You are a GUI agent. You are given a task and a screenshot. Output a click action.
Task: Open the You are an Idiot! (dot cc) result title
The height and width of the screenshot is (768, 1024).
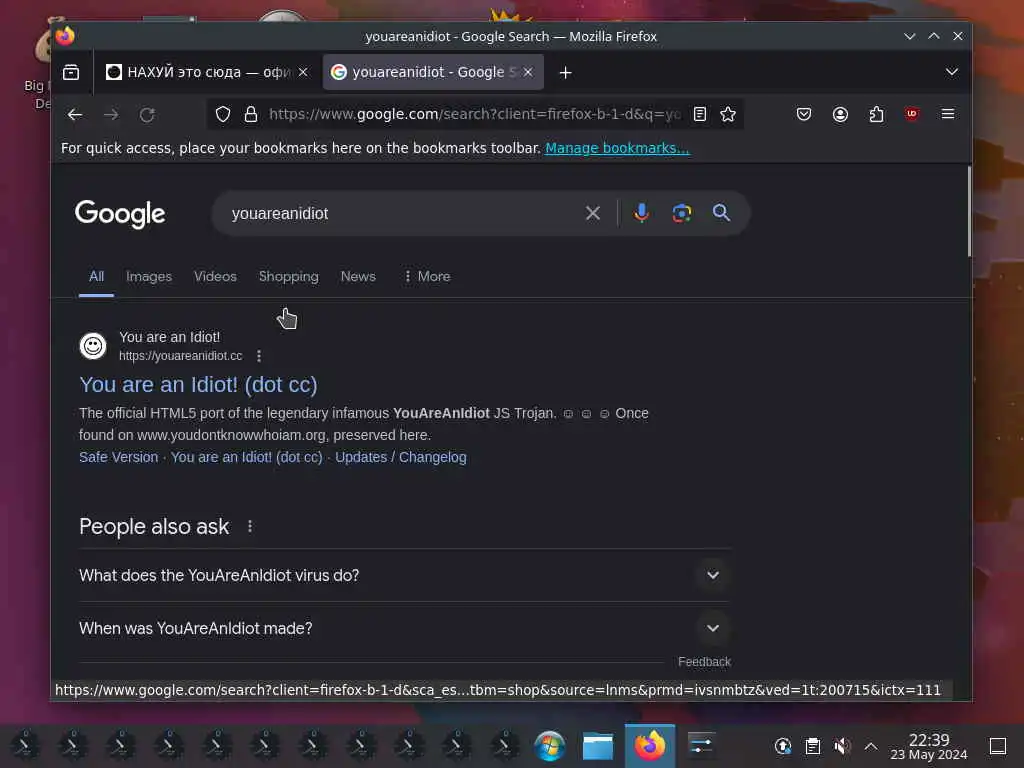[x=199, y=385]
